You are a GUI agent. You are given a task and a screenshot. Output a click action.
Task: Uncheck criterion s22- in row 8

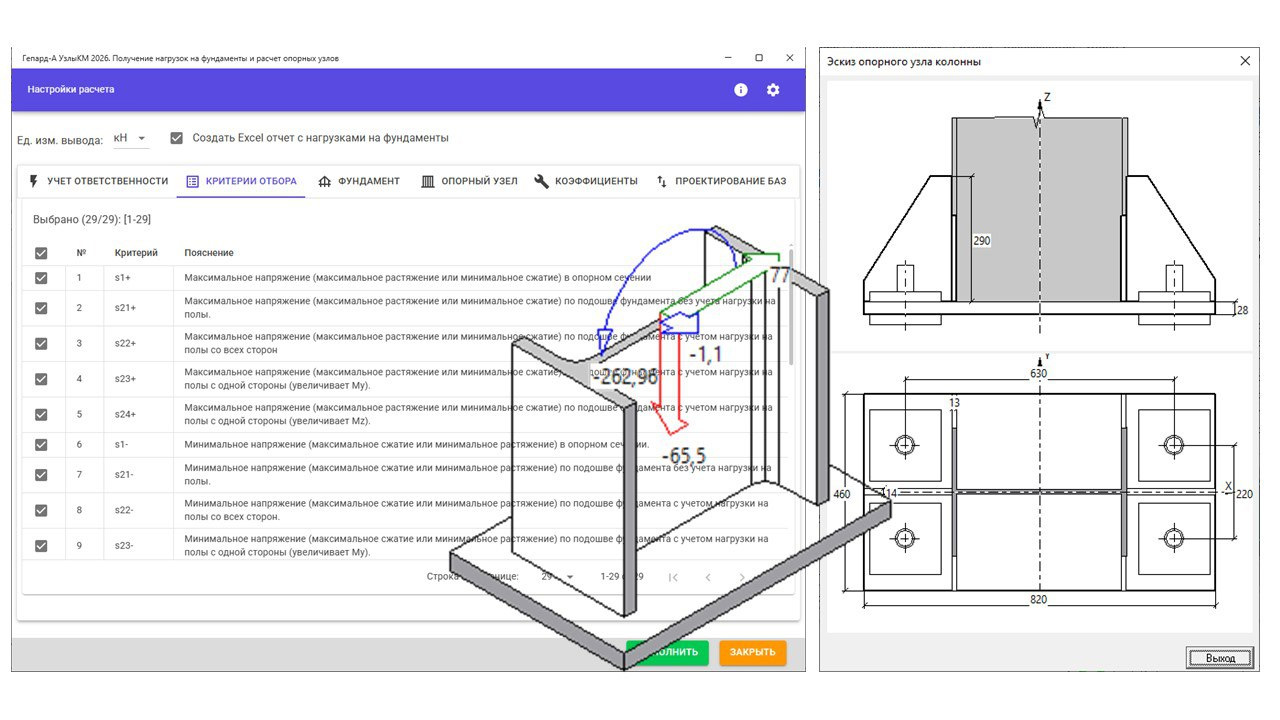coord(41,510)
